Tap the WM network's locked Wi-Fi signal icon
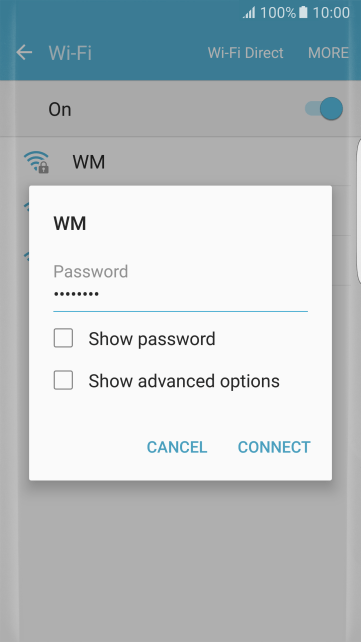361x642 pixels. [x=36, y=162]
